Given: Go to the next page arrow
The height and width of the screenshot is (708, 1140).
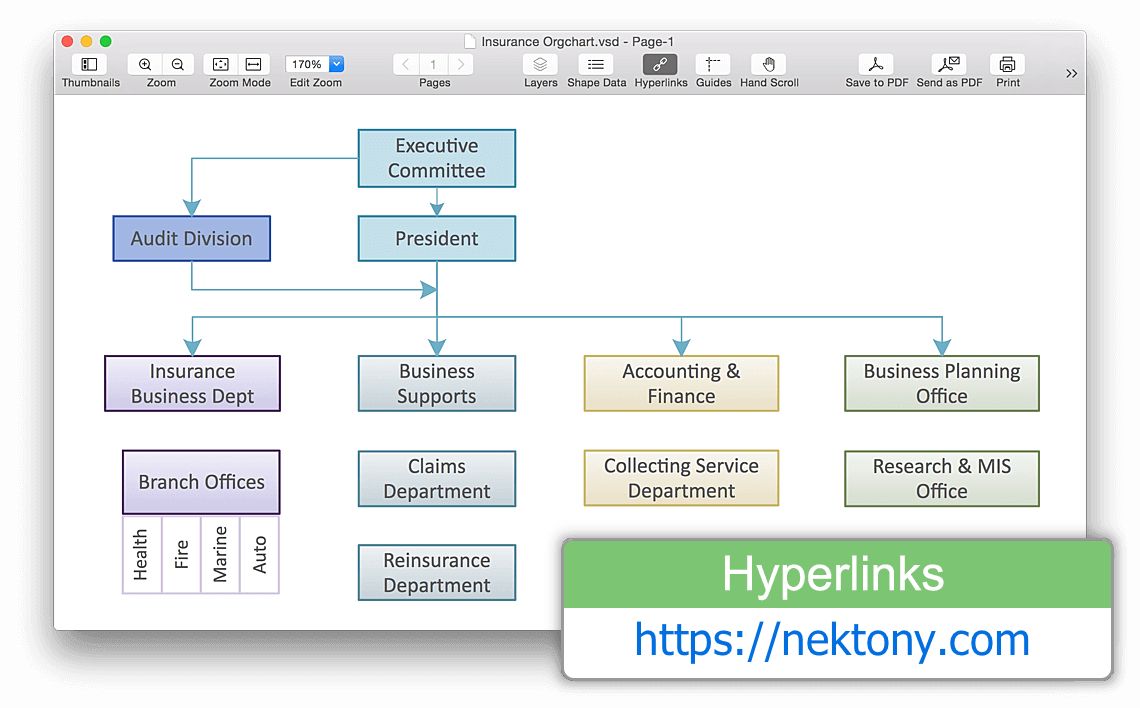Looking at the screenshot, I should coord(460,65).
